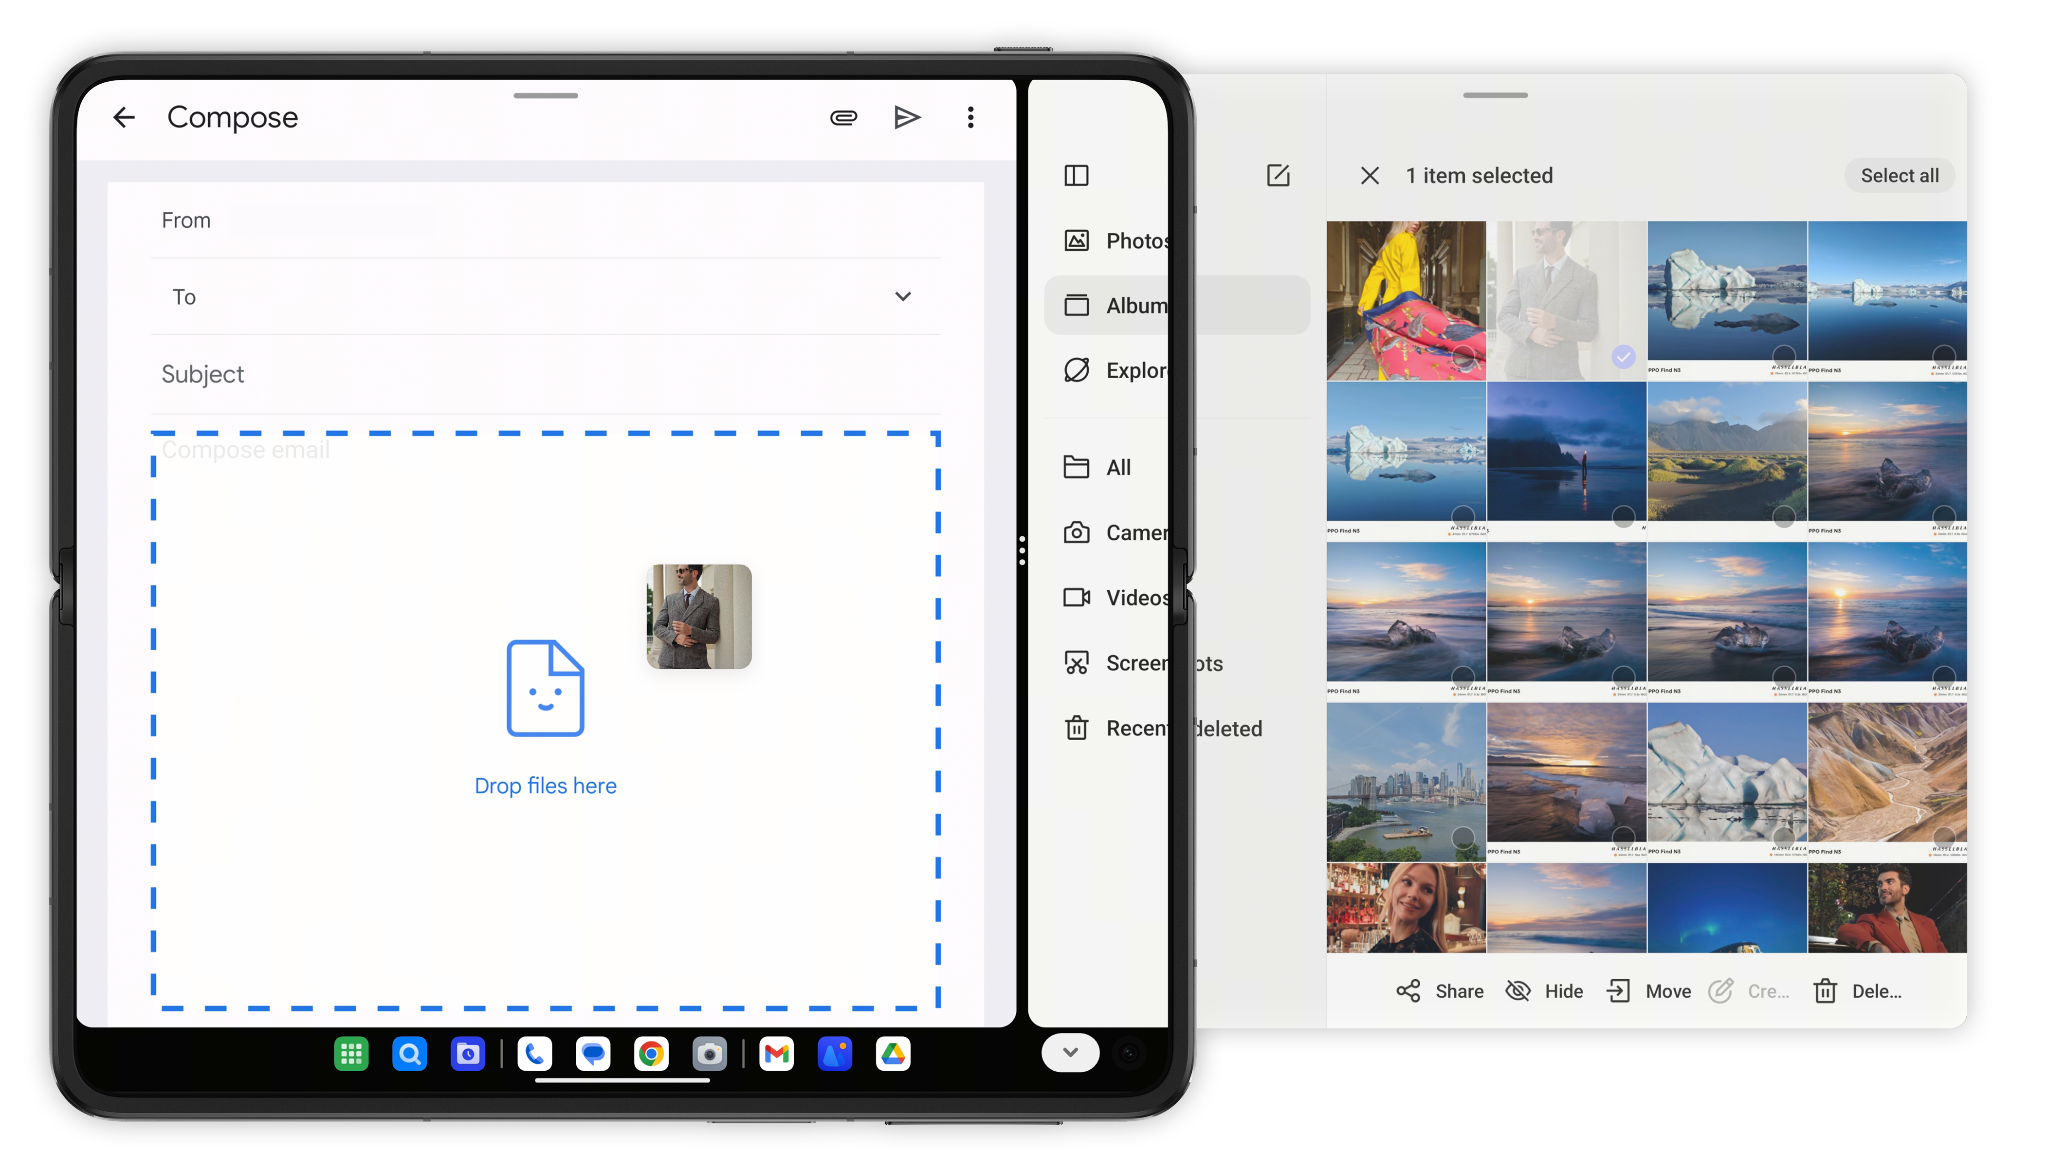Tap the Delete trash icon
Viewport: 2048px width, 1166px height.
pyautogui.click(x=1826, y=991)
